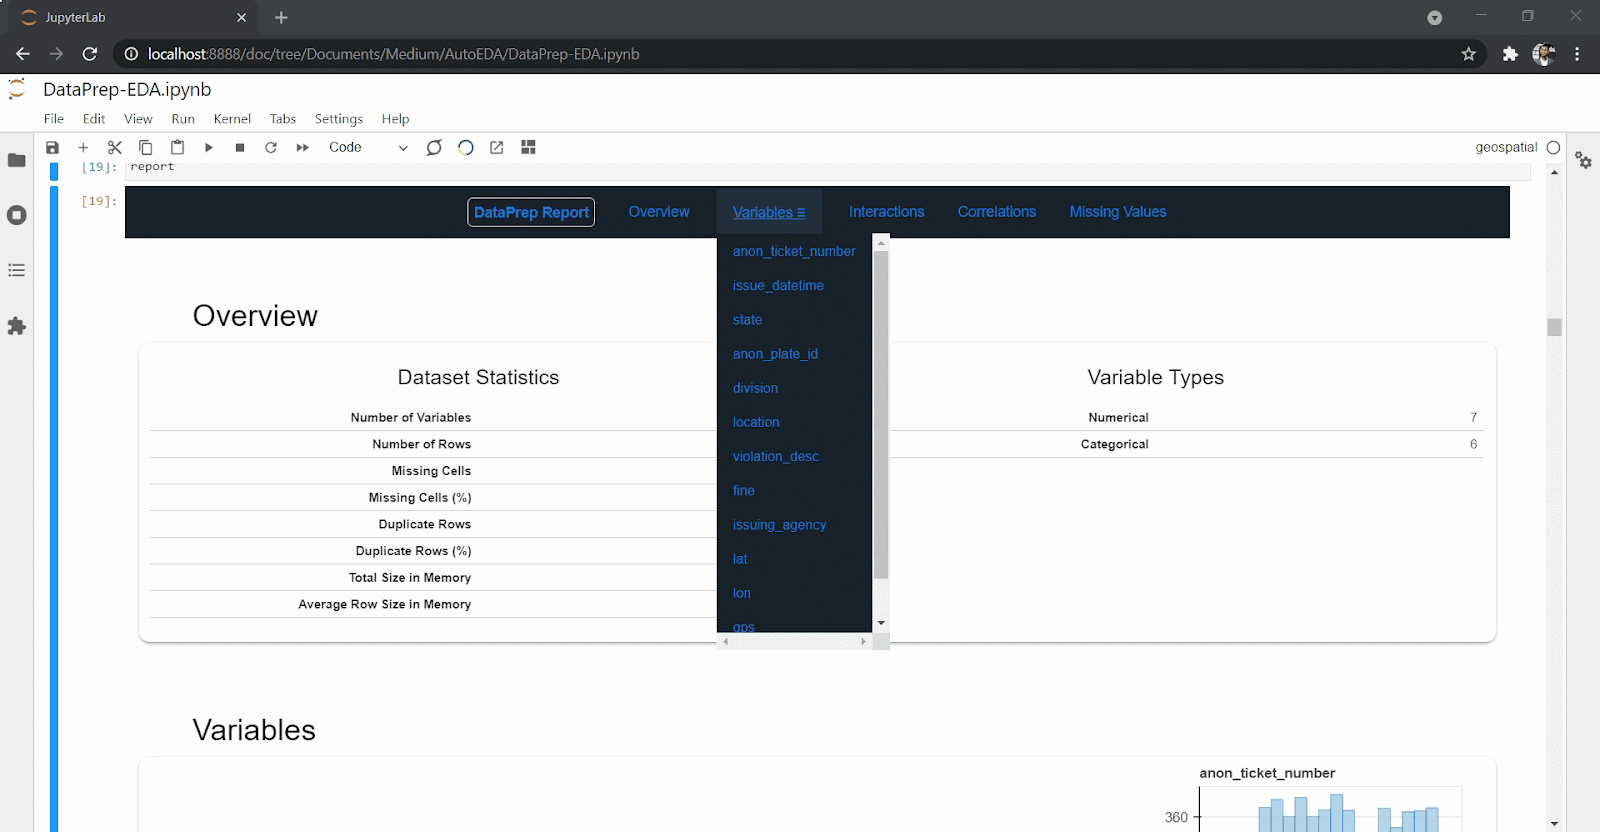Insert a cell below with plus icon
Screen dimensions: 1600x832
tap(83, 147)
